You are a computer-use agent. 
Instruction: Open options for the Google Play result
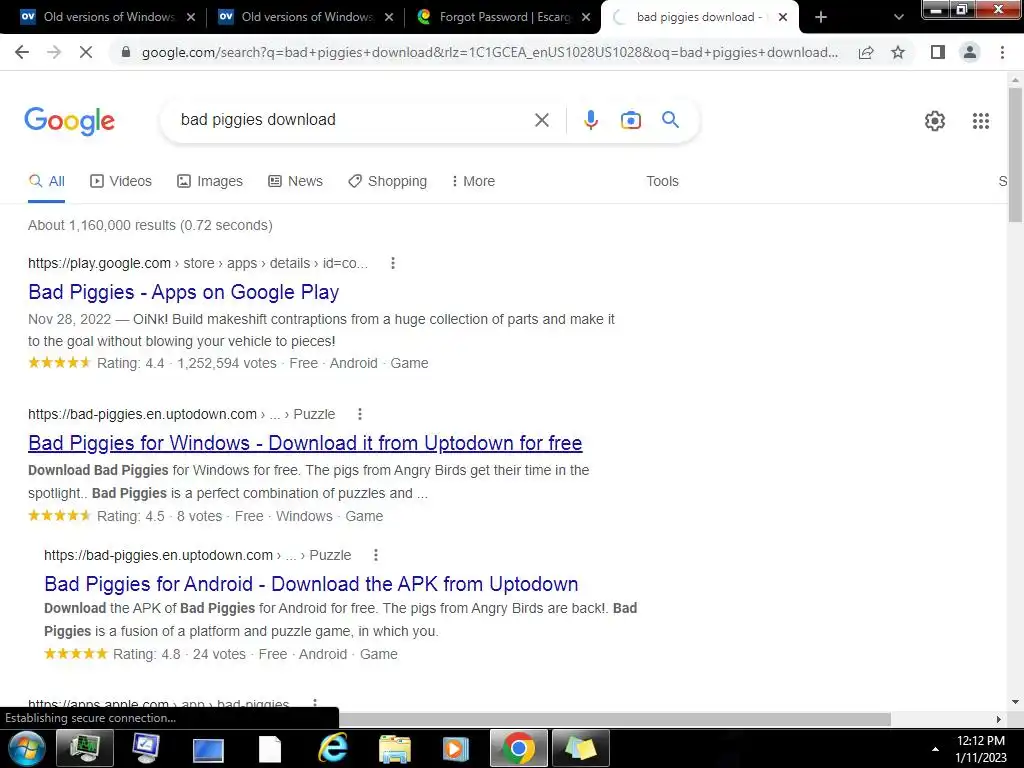point(392,263)
